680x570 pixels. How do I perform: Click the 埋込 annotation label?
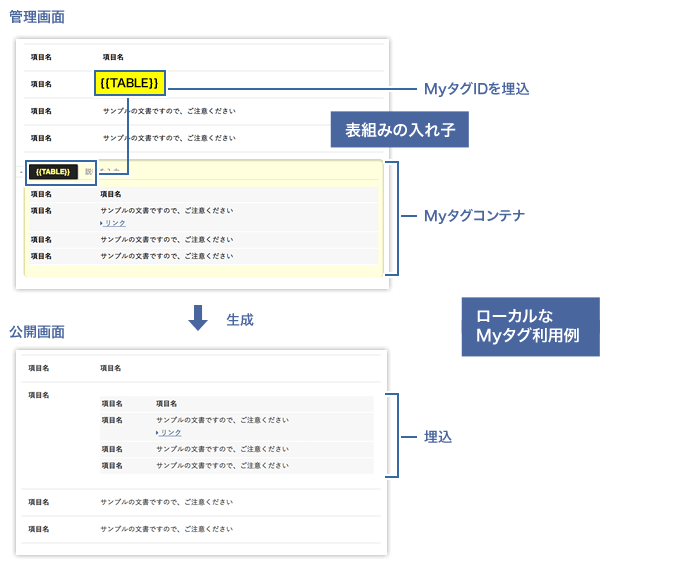(438, 437)
